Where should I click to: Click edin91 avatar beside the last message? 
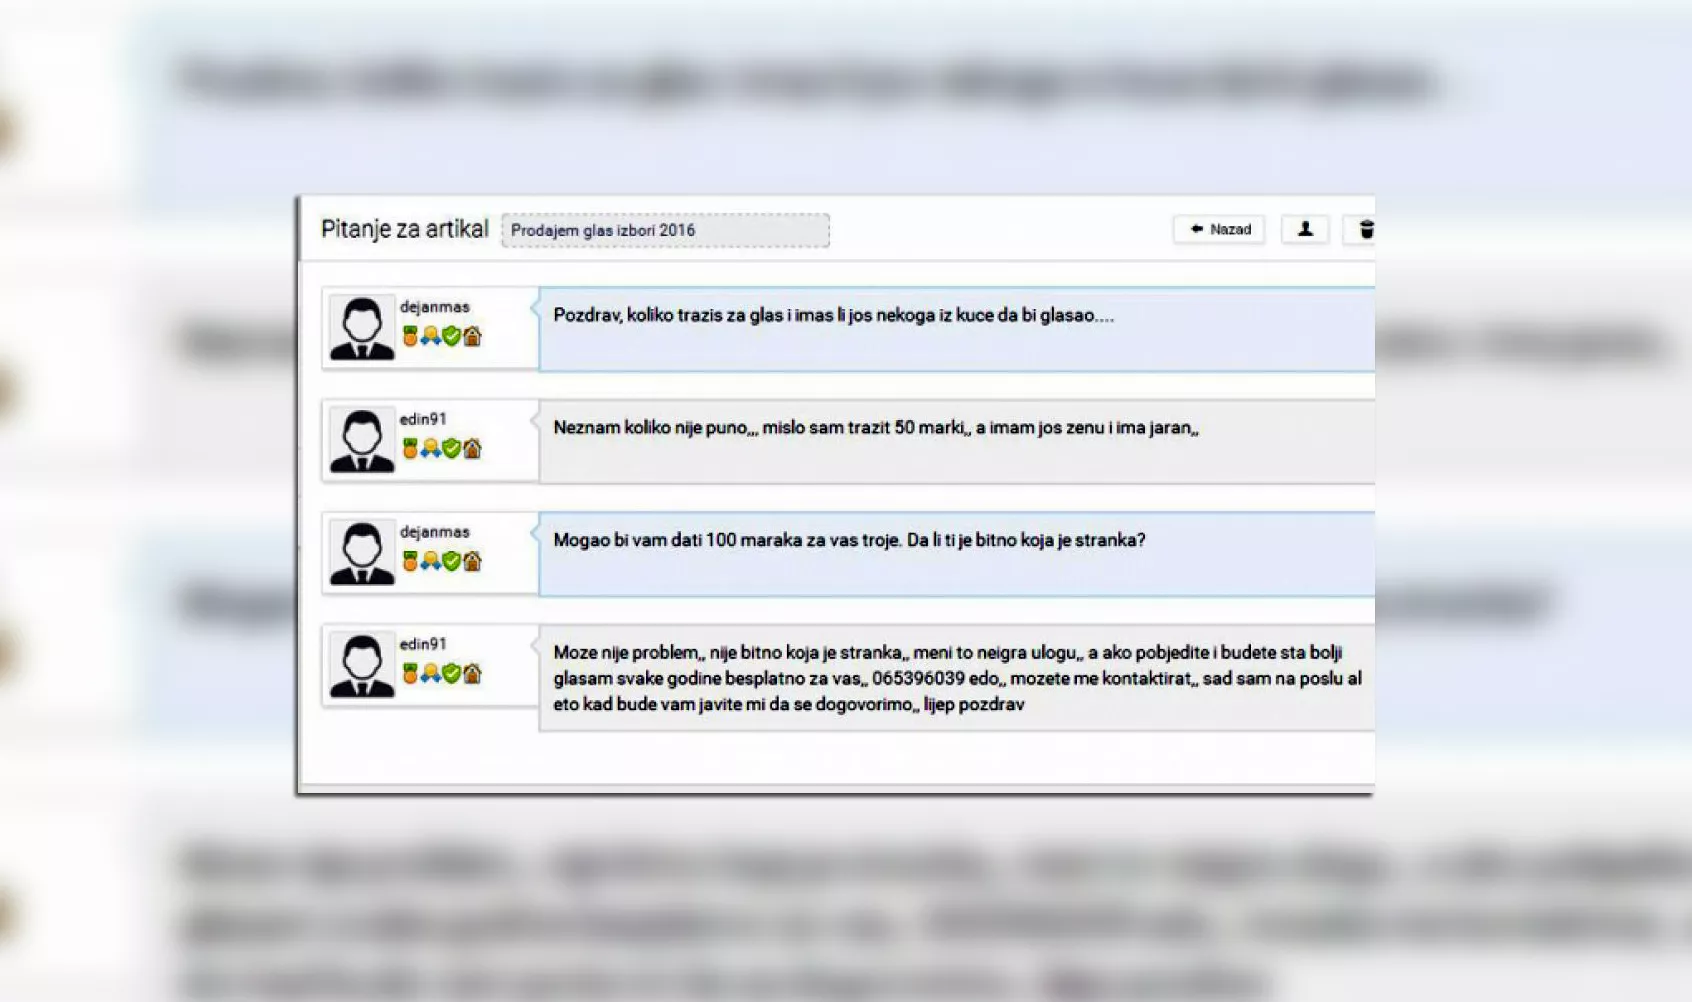tap(362, 665)
